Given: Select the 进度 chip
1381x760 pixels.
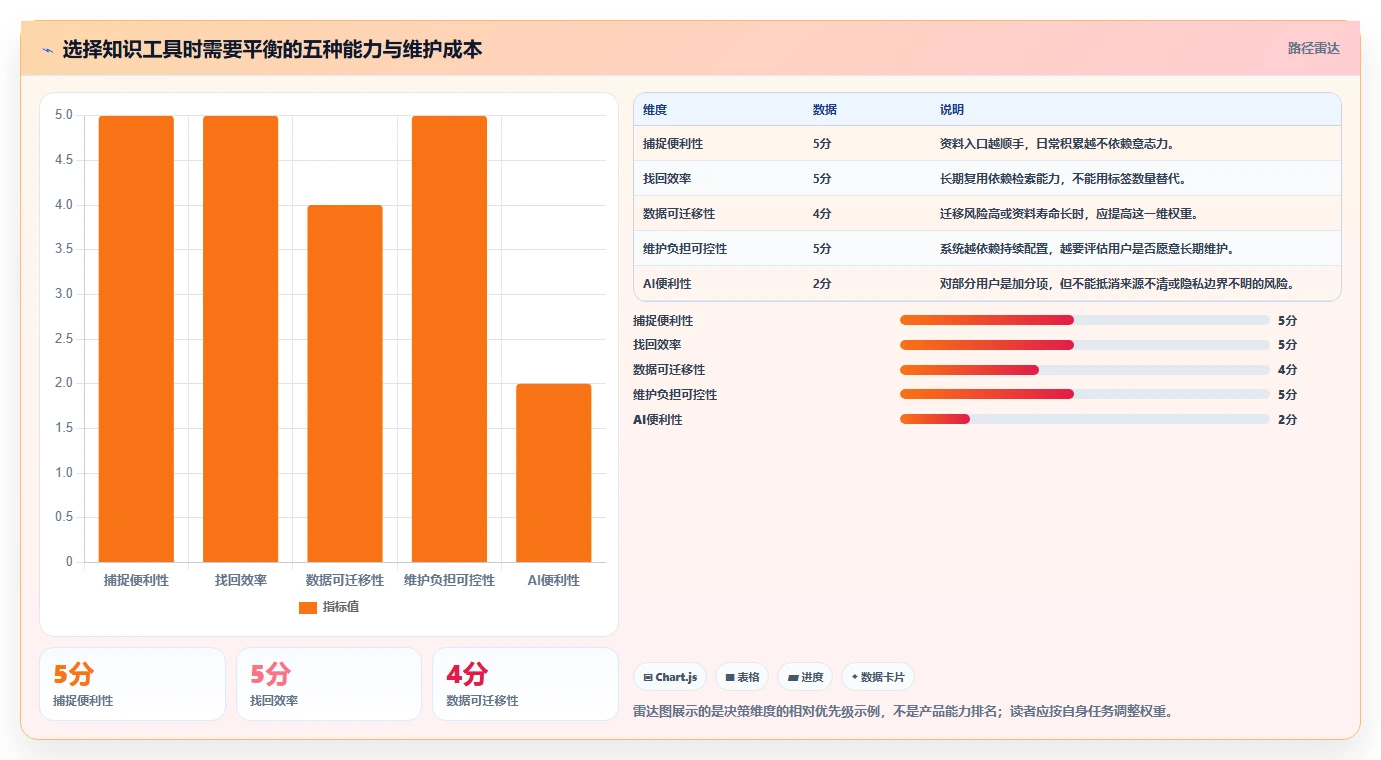Looking at the screenshot, I should 805,677.
